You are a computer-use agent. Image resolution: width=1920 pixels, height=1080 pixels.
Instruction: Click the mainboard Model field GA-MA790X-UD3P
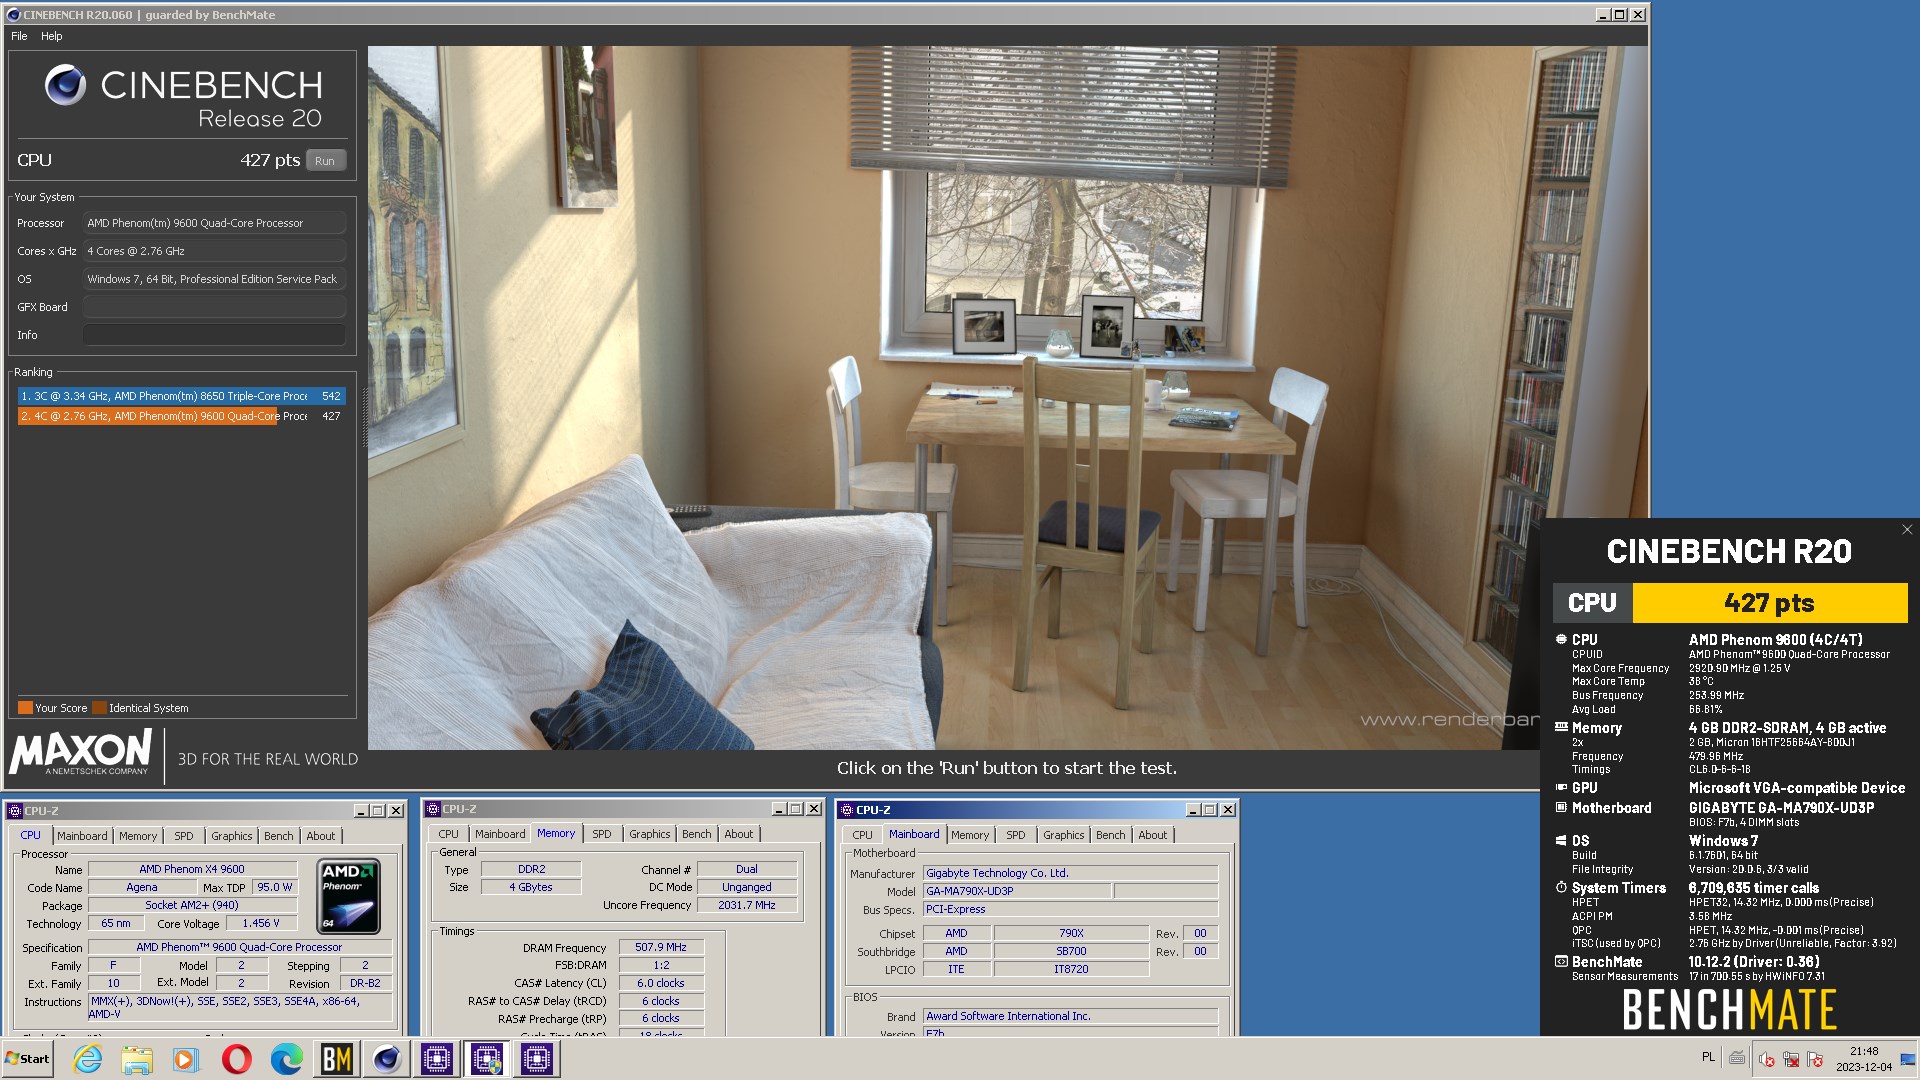1015,891
